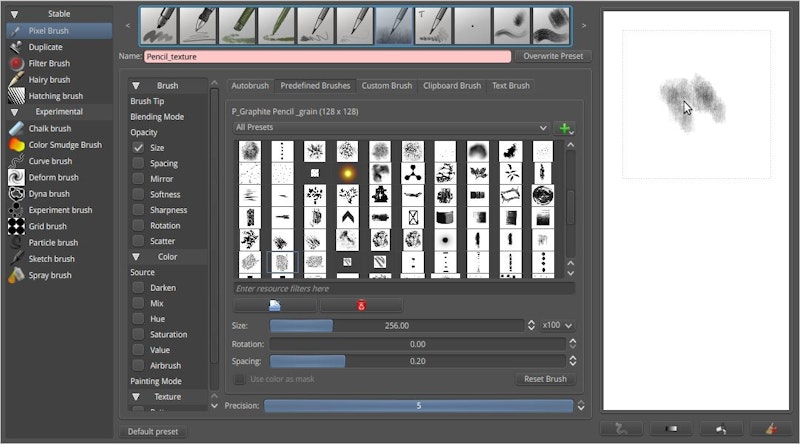Toggle the Airbrush checkbox
The width and height of the screenshot is (800, 444).
[139, 366]
